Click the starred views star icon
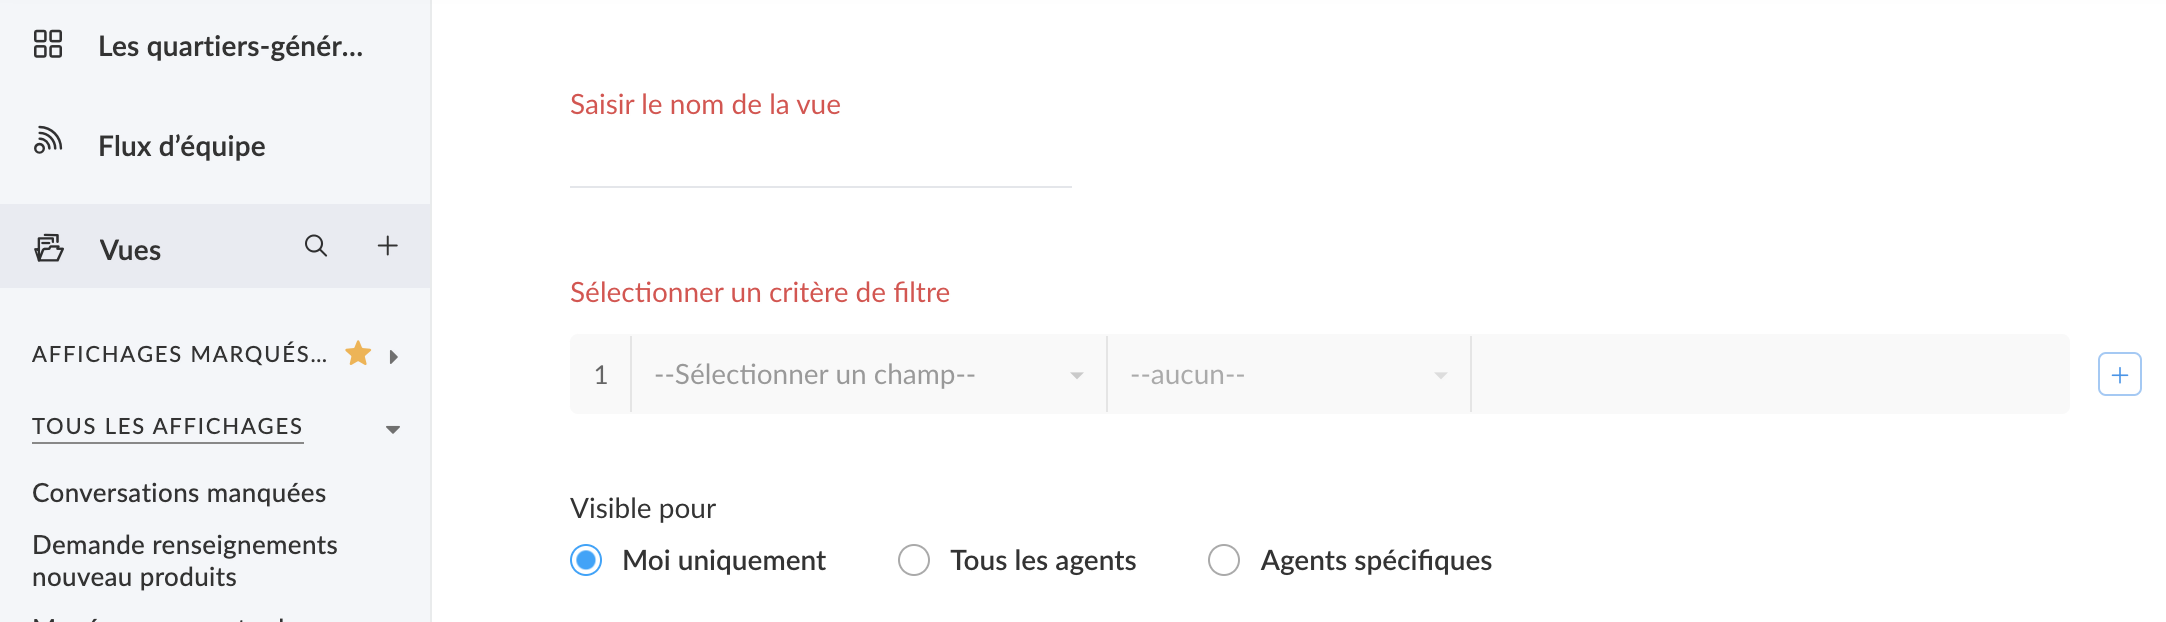Image resolution: width=2166 pixels, height=622 pixels. tap(358, 354)
